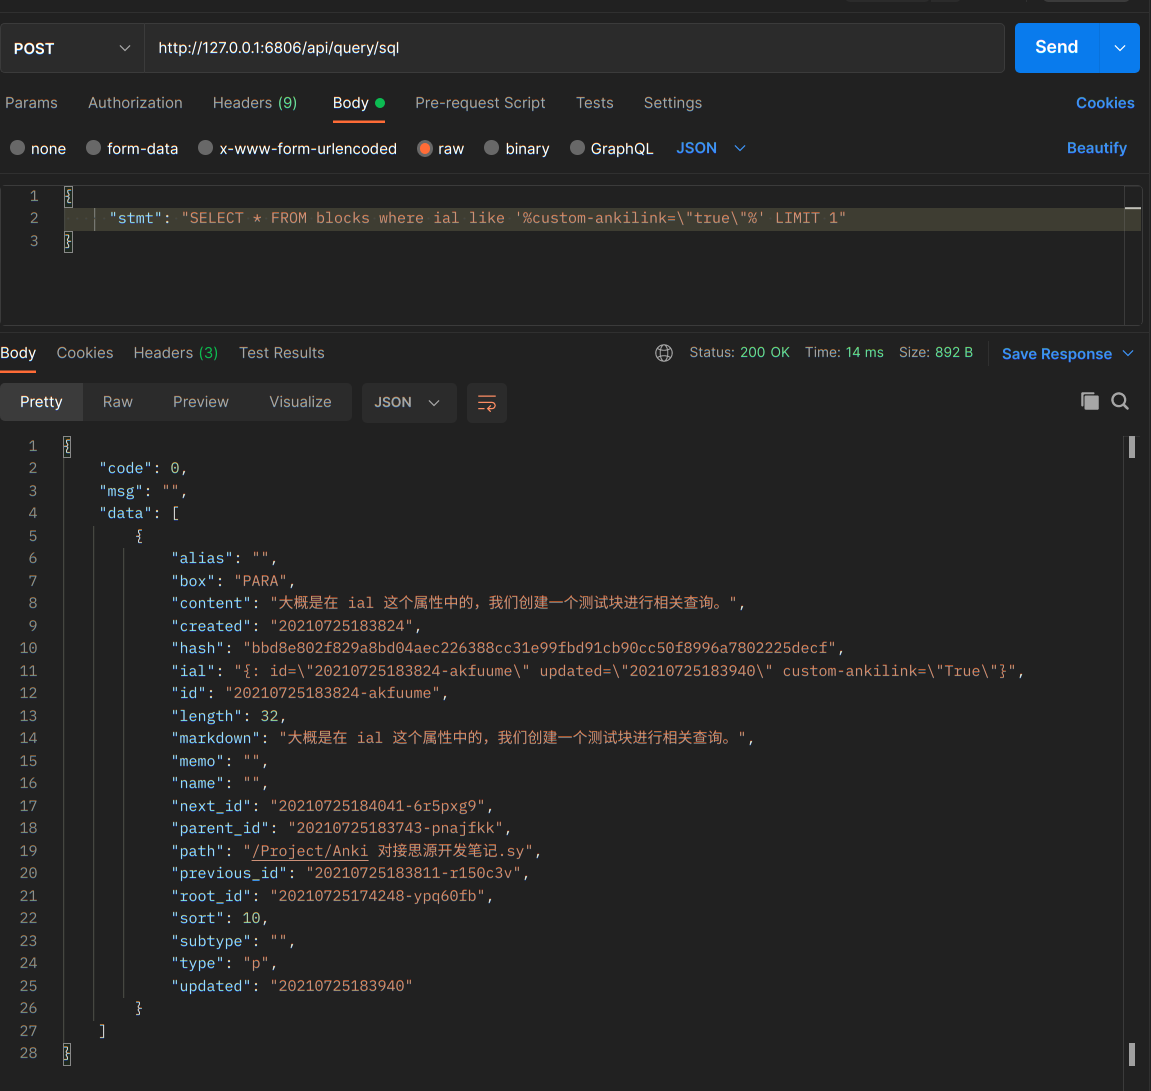Open the Headers (9) request tab

[x=254, y=103]
